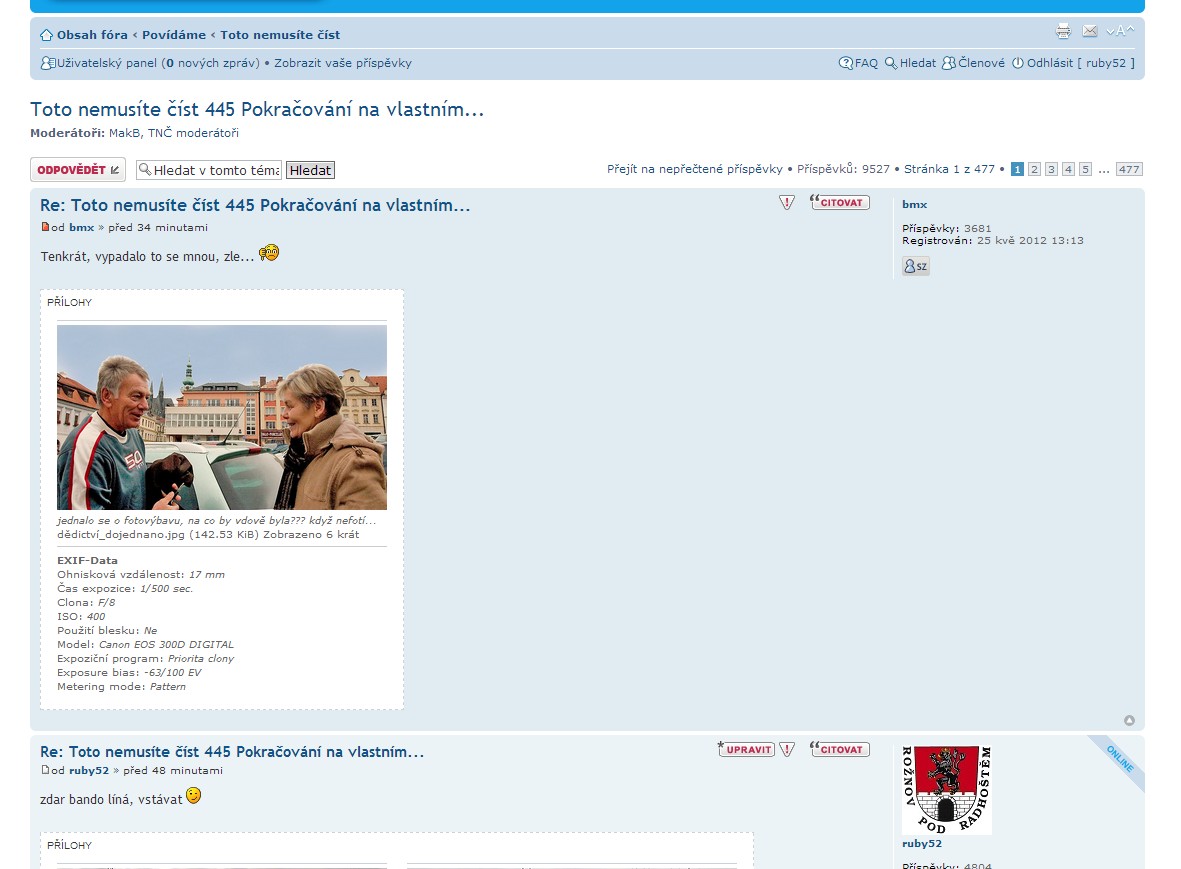Click the Odpovědět reply button
Screen dimensions: 1181x869
coord(77,170)
